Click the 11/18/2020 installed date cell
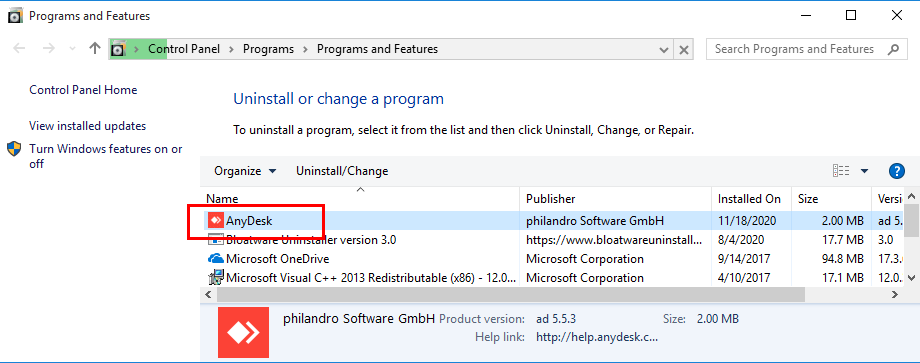 tap(747, 221)
